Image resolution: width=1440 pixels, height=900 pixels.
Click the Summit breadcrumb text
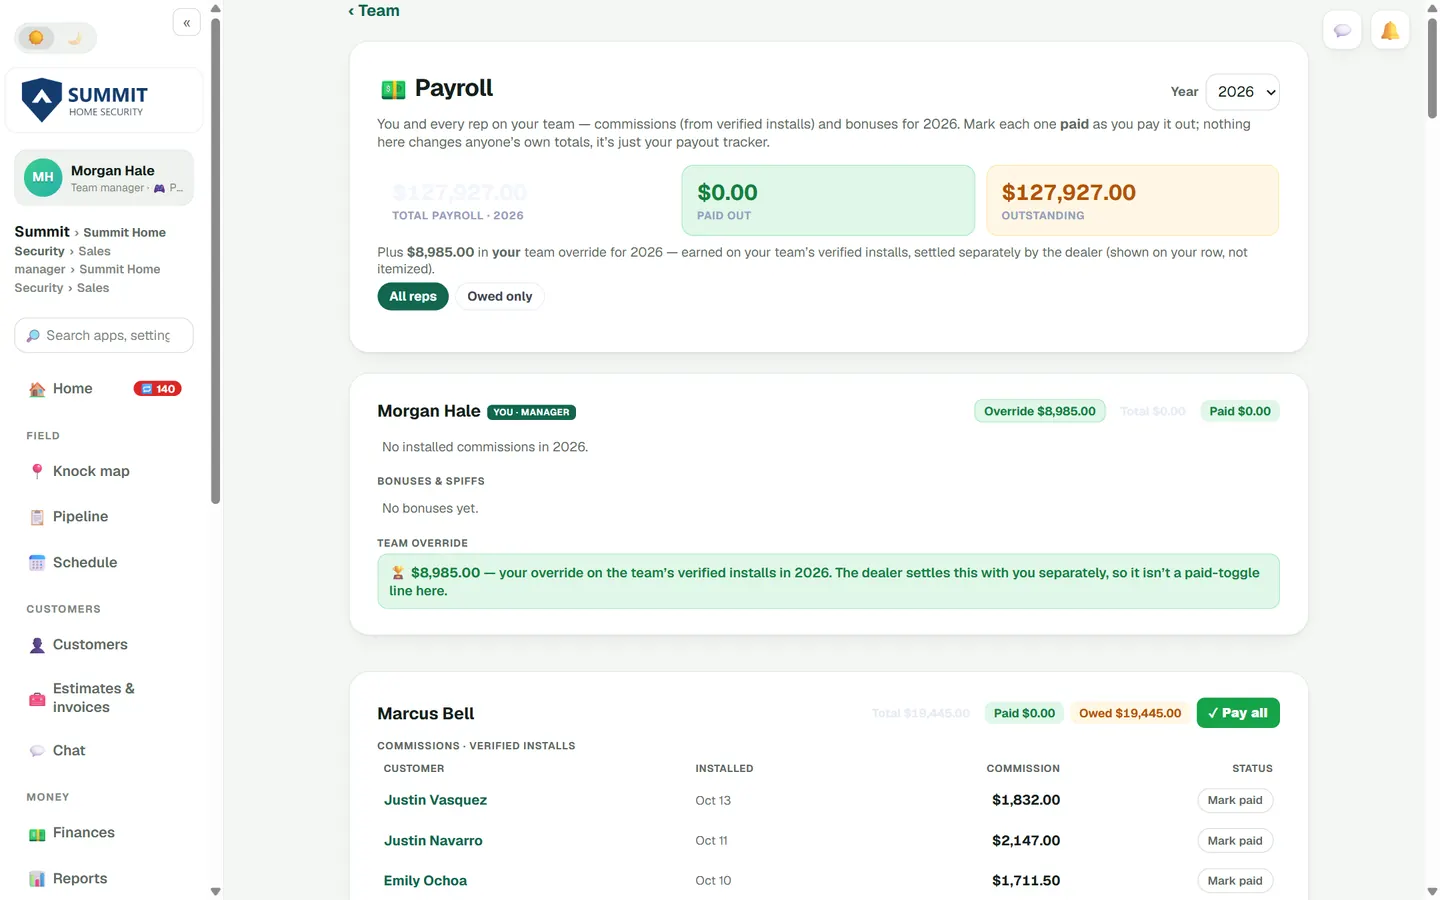tap(42, 231)
